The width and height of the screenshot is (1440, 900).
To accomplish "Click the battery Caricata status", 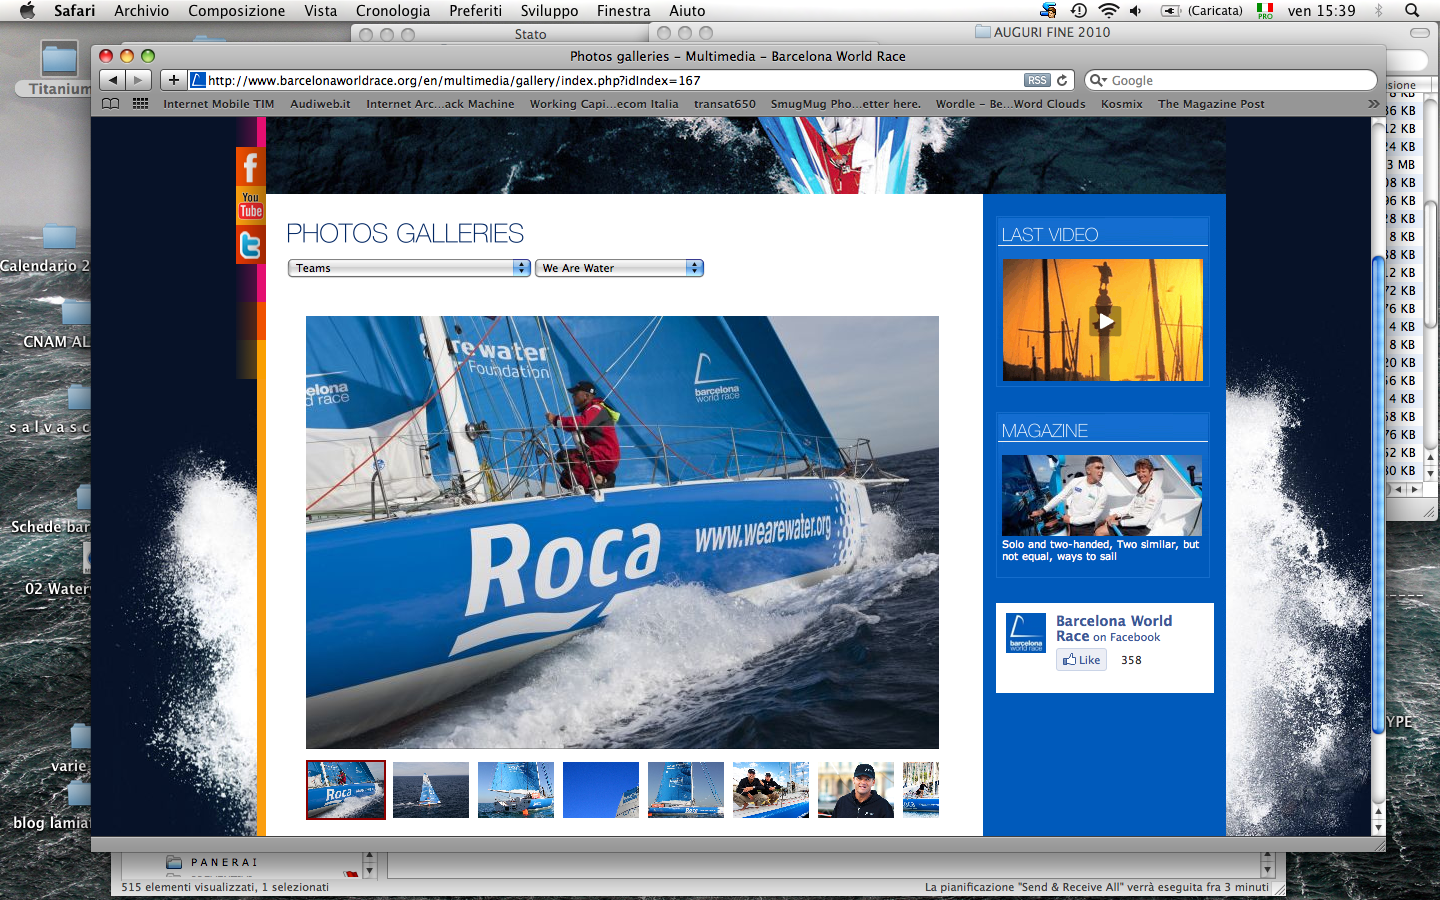I will (1201, 10).
